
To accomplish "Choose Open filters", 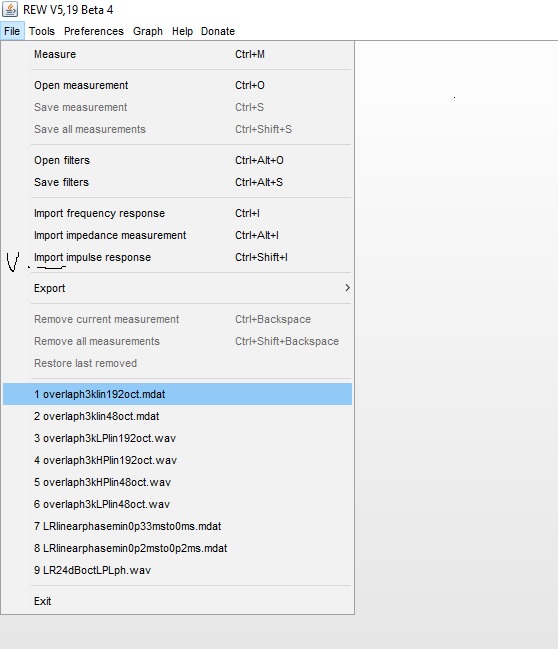I will coord(177,160).
